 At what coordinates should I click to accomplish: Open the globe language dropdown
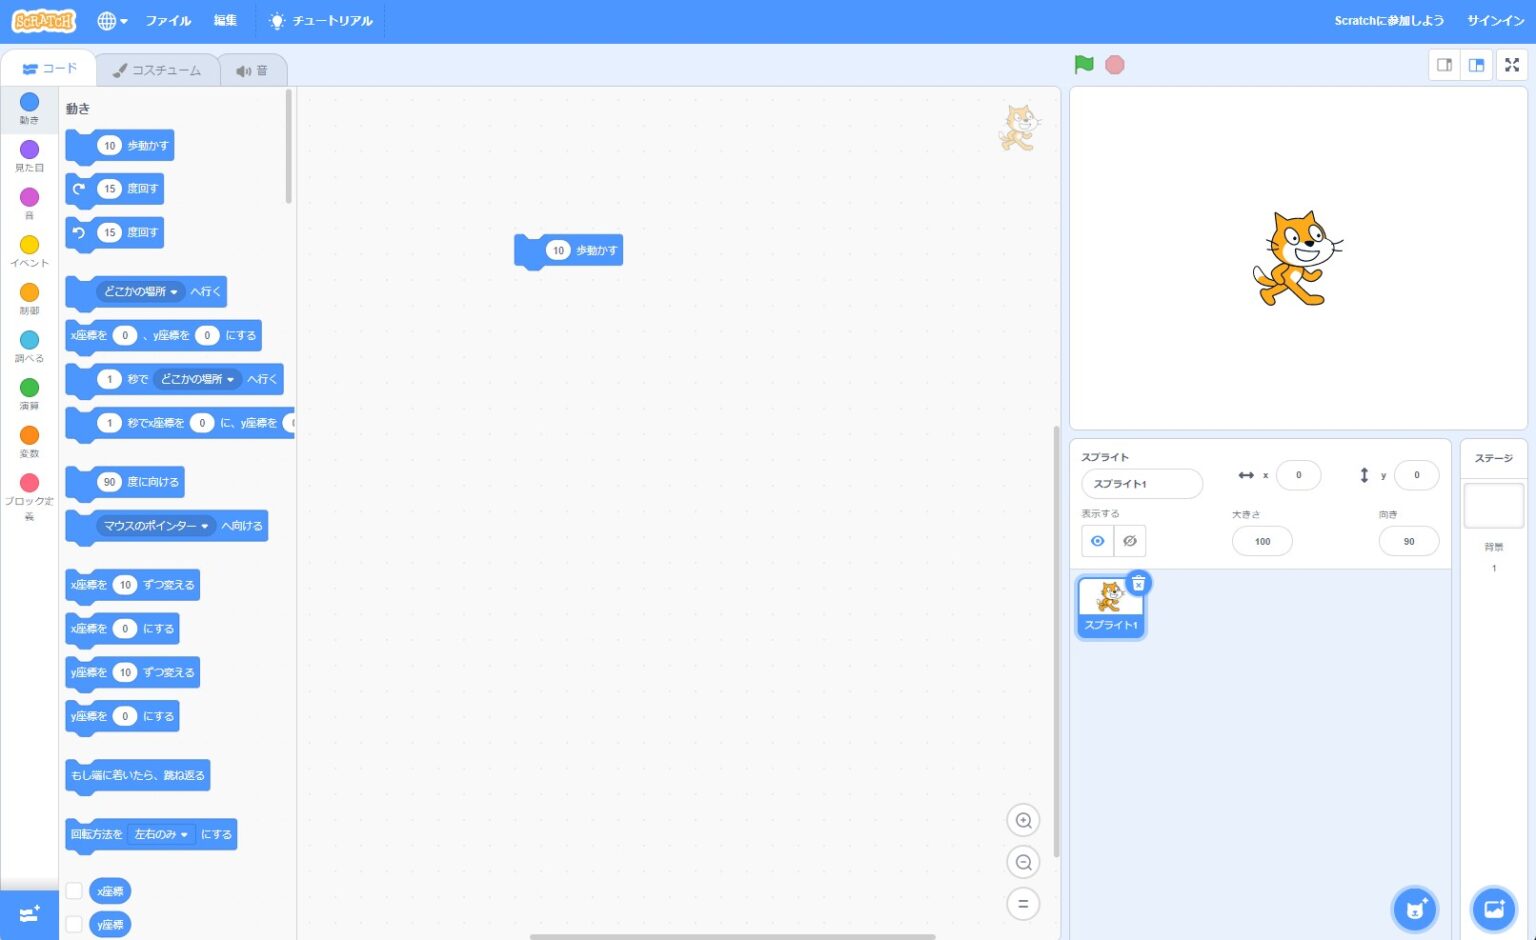pos(112,21)
